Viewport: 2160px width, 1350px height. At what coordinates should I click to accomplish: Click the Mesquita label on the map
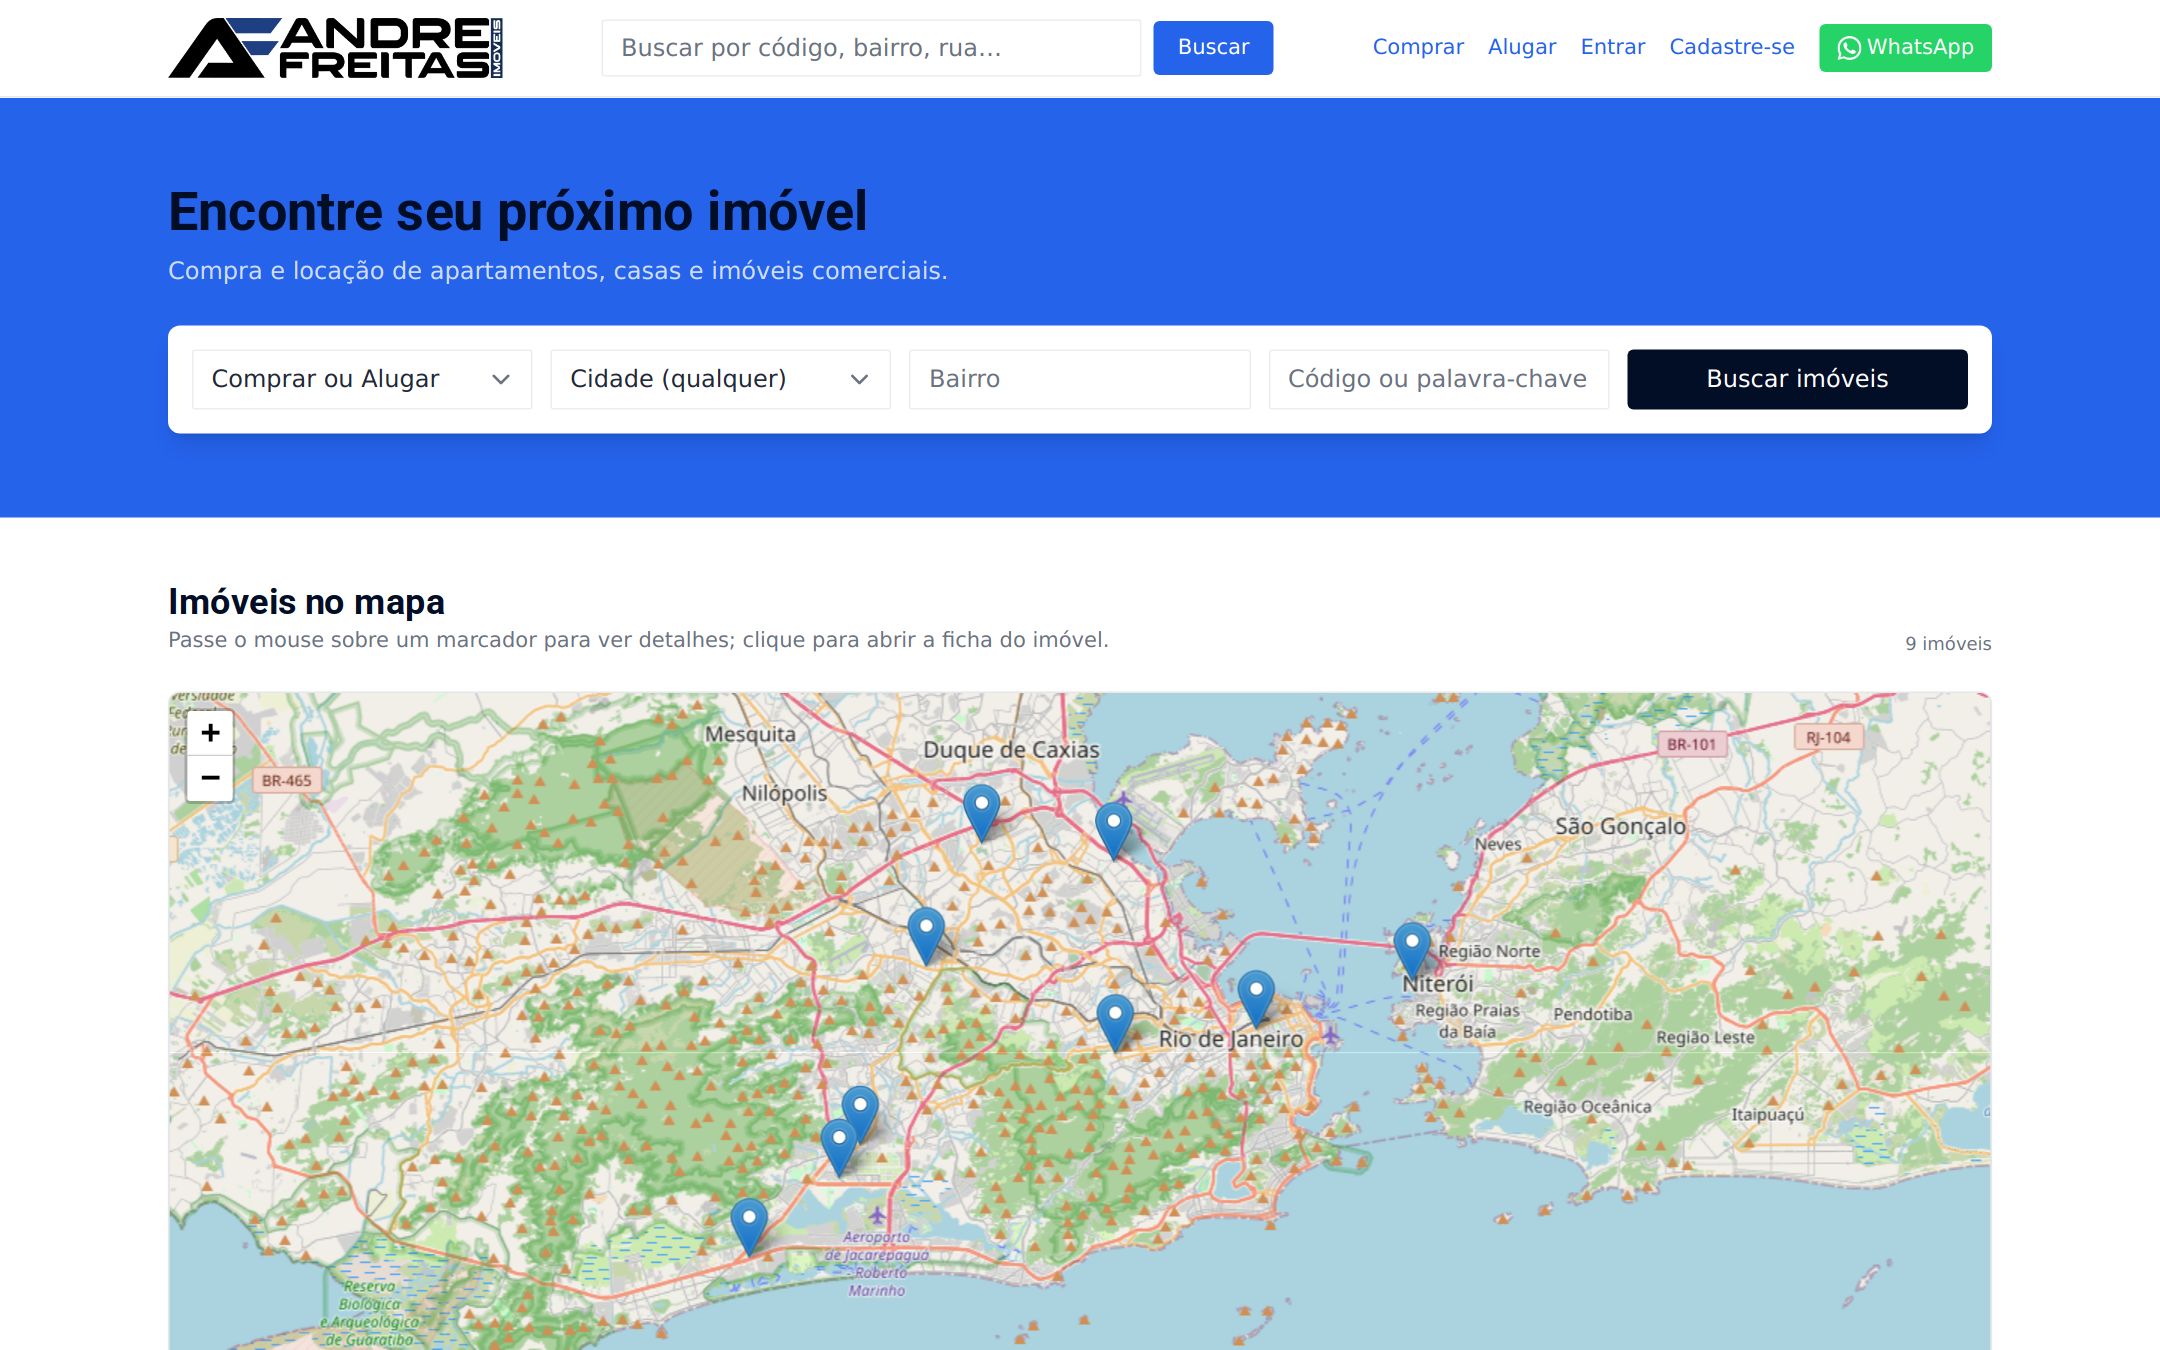pyautogui.click(x=750, y=734)
